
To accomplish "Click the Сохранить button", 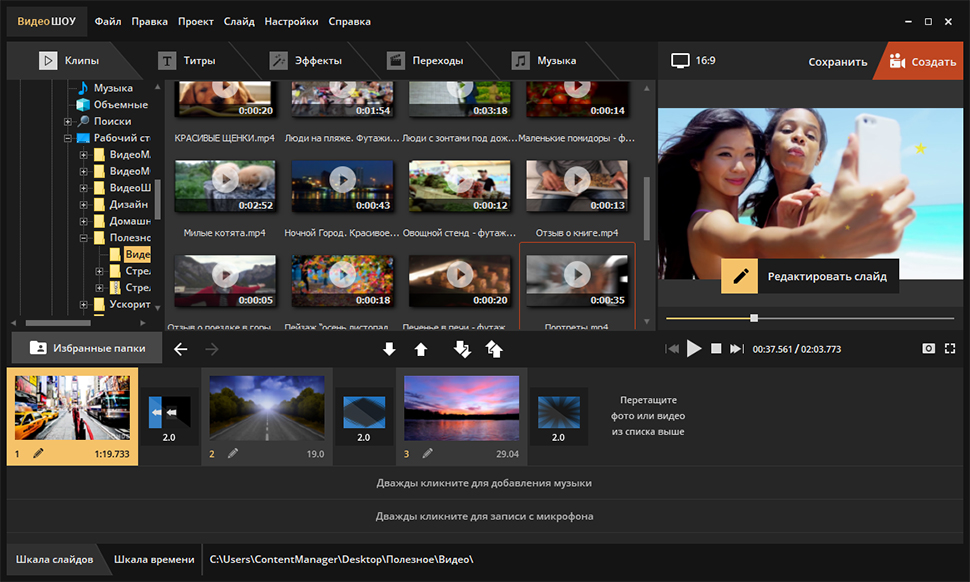I will click(x=838, y=62).
